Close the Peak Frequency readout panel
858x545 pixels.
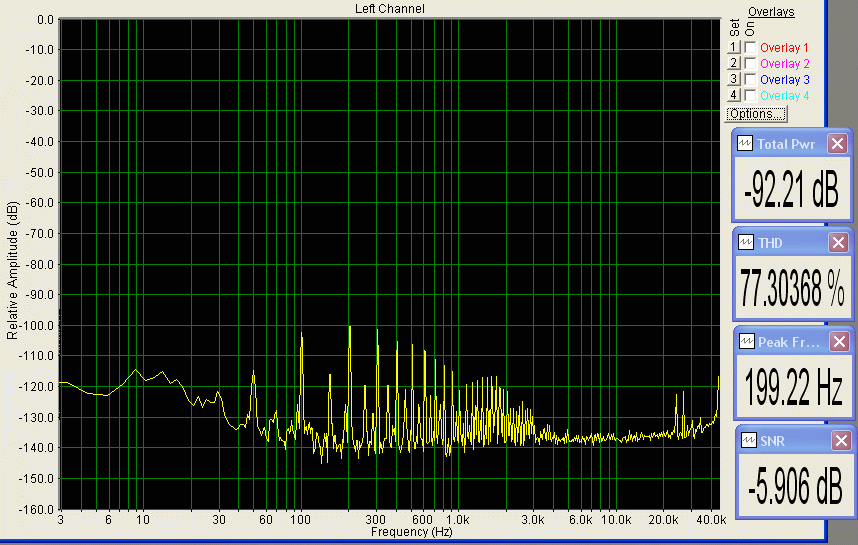click(x=839, y=341)
